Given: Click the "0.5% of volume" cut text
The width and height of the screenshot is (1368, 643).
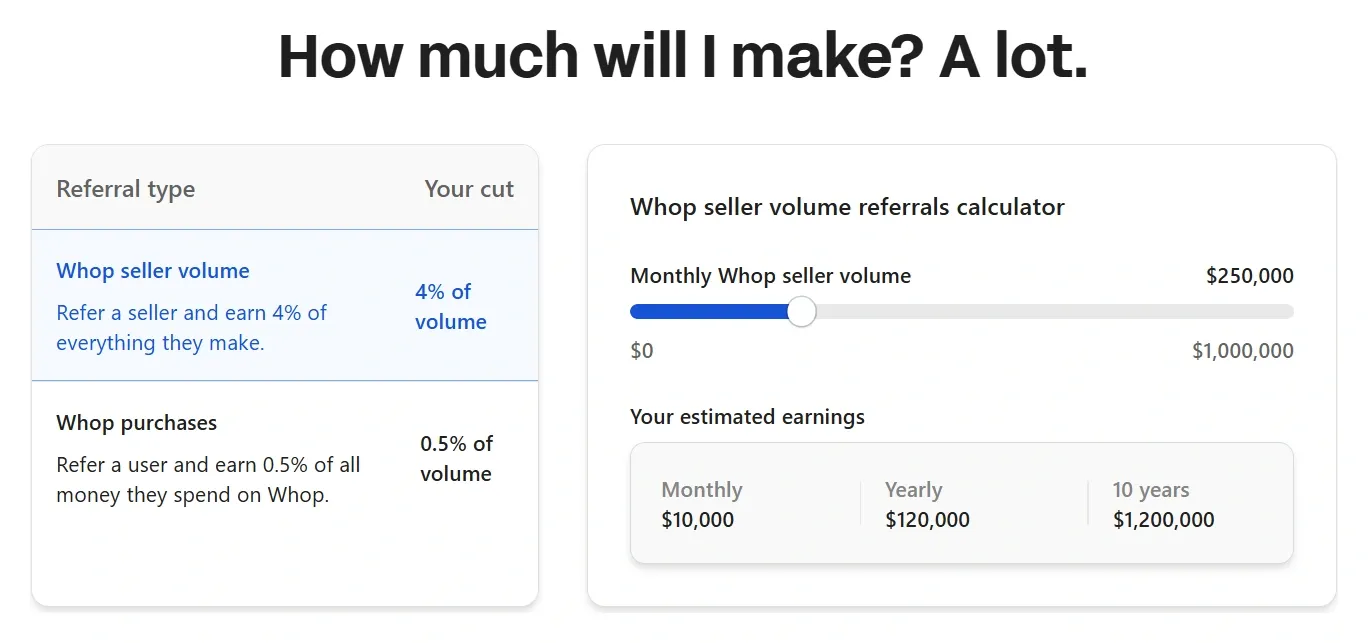Looking at the screenshot, I should tap(456, 459).
